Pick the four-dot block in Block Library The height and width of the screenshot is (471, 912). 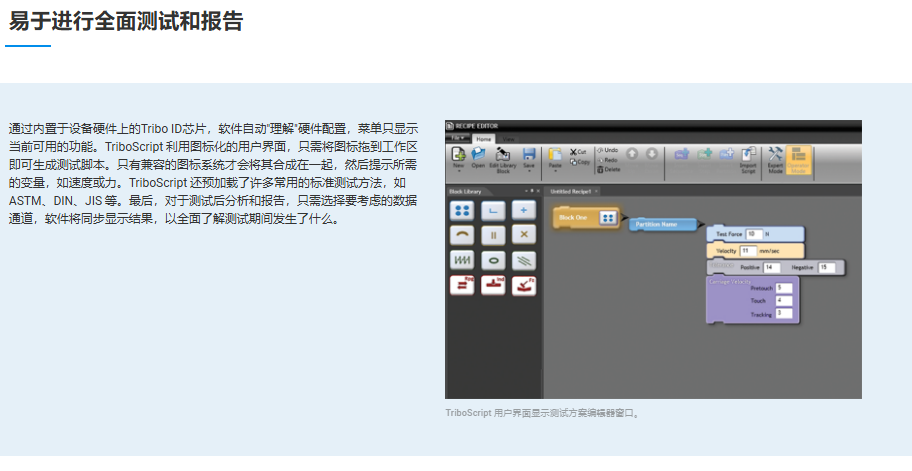(x=462, y=210)
